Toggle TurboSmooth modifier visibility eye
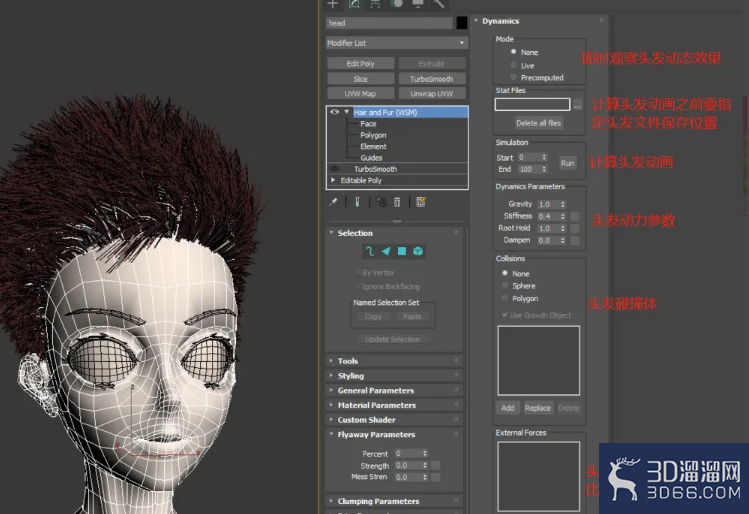 point(335,169)
